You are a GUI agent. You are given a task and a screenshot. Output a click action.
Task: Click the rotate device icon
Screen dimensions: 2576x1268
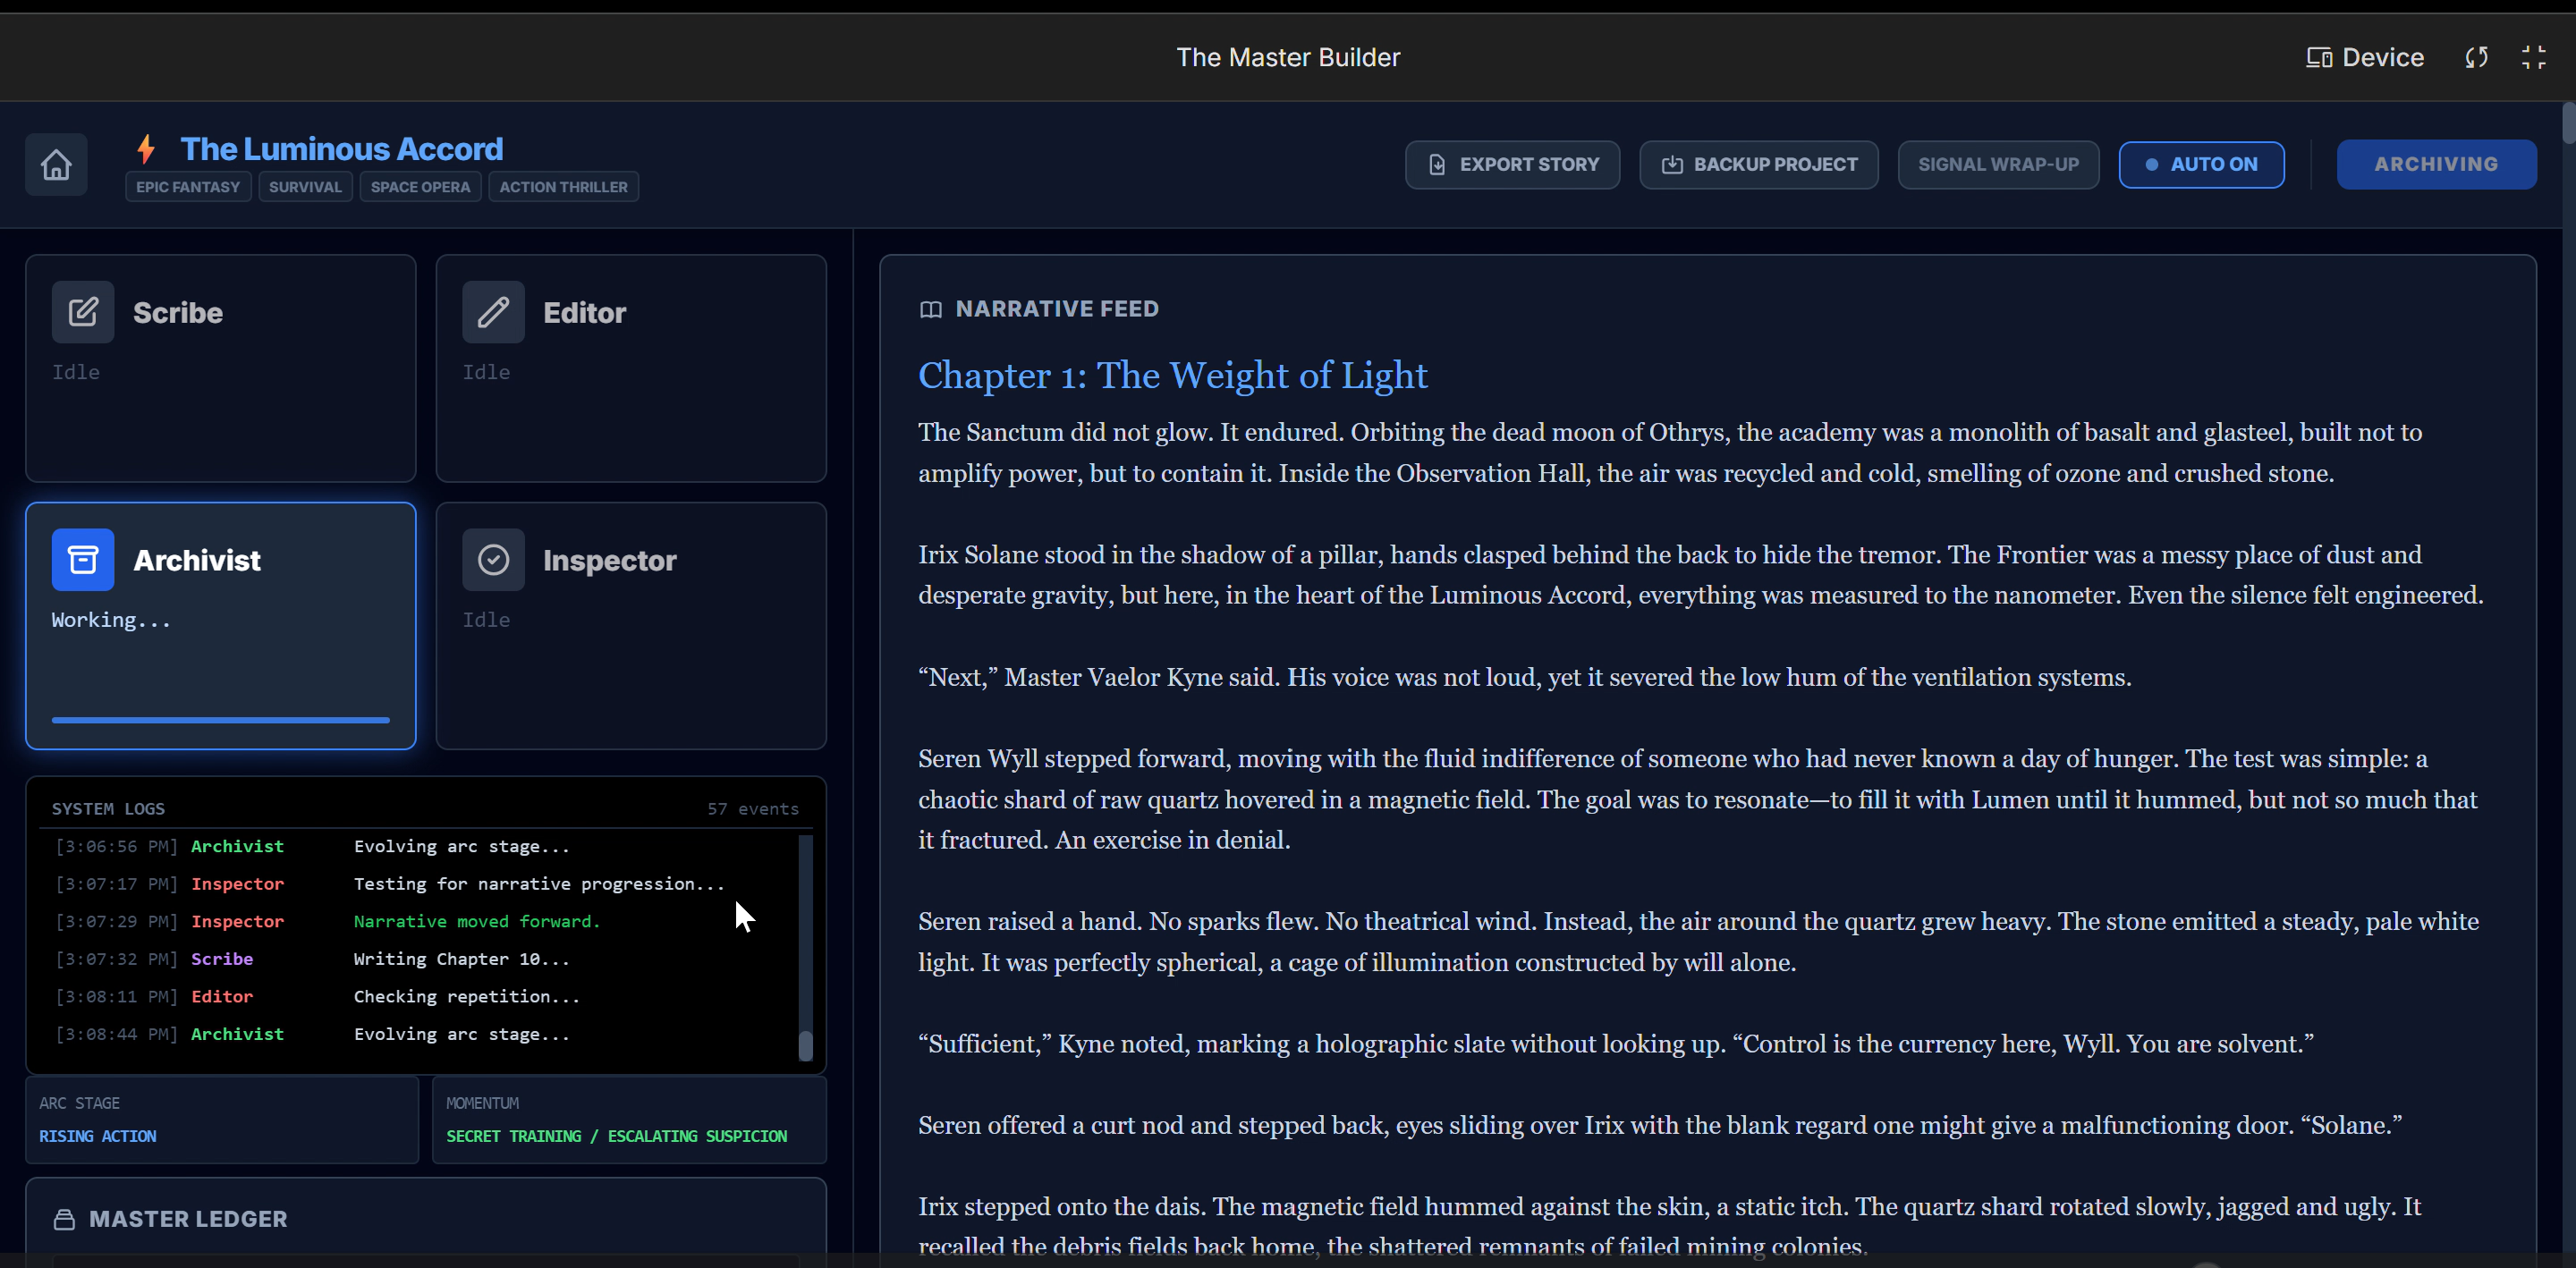[2476, 57]
